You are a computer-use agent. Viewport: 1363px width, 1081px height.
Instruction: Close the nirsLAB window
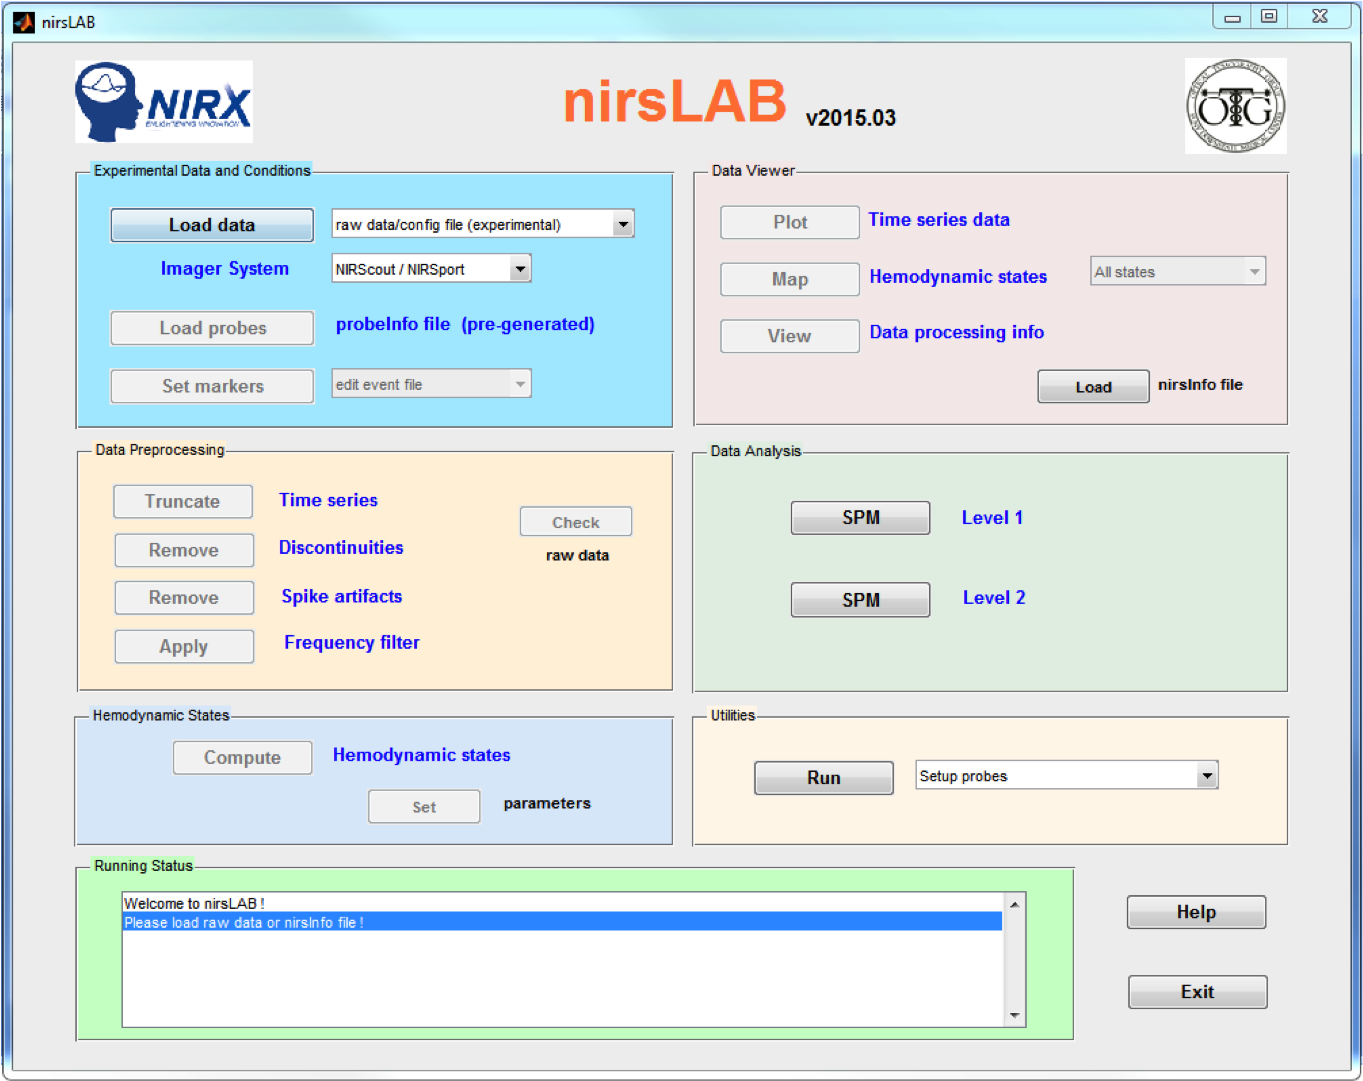[x=1320, y=17]
